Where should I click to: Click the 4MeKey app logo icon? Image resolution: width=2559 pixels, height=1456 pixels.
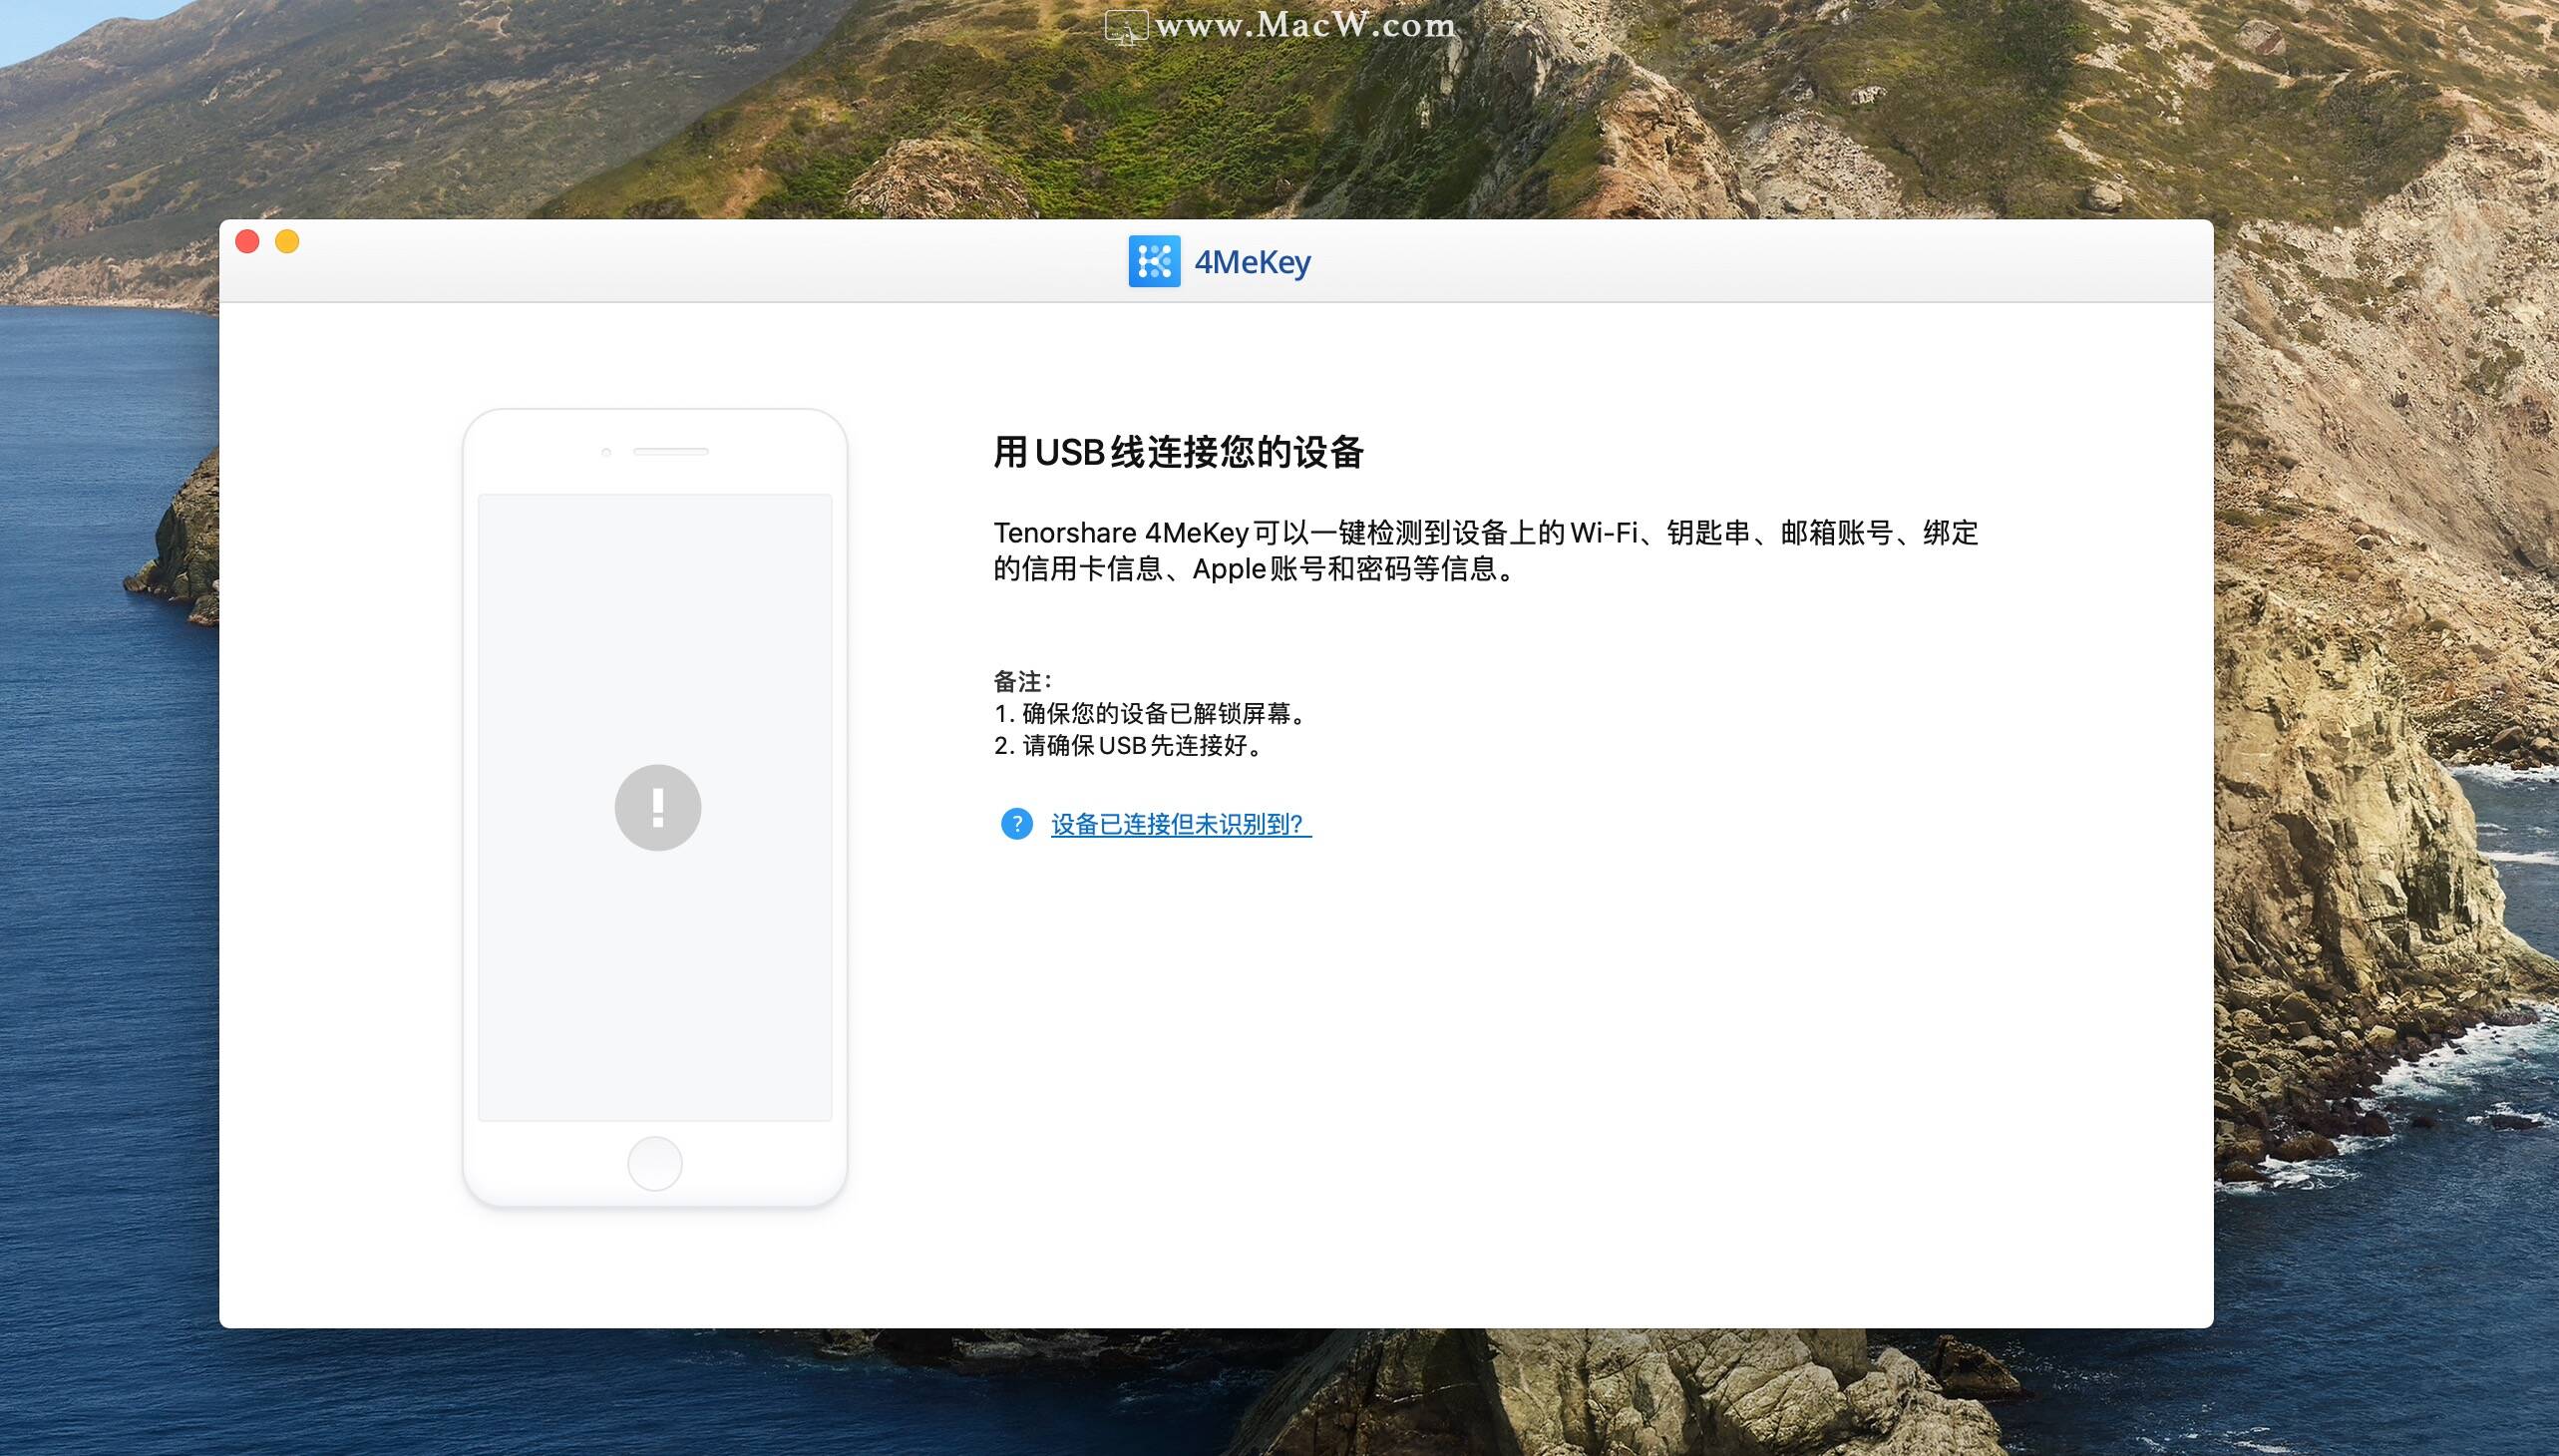pyautogui.click(x=1154, y=261)
